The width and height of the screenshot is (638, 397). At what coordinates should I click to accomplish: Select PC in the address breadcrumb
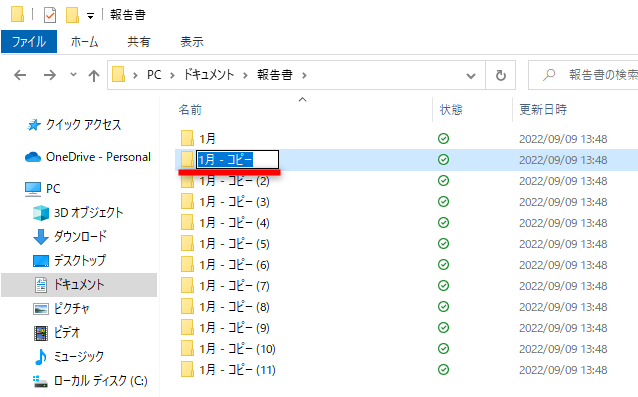coord(154,75)
